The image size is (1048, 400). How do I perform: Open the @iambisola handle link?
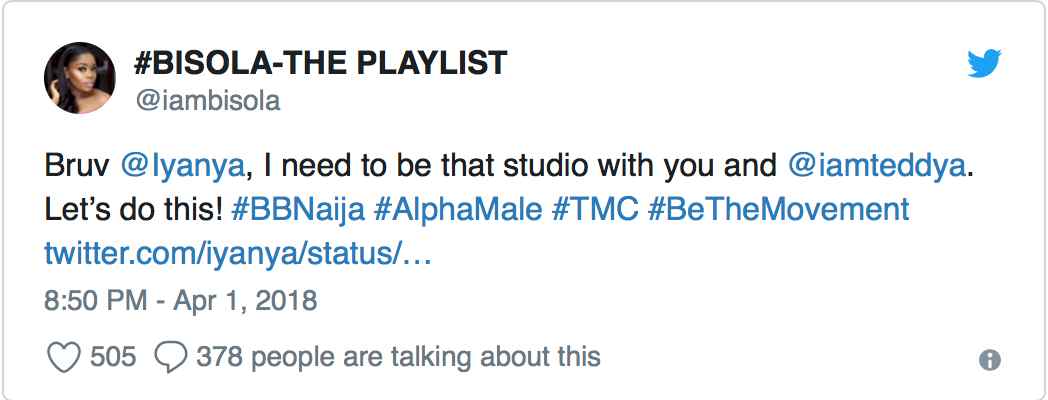207,100
